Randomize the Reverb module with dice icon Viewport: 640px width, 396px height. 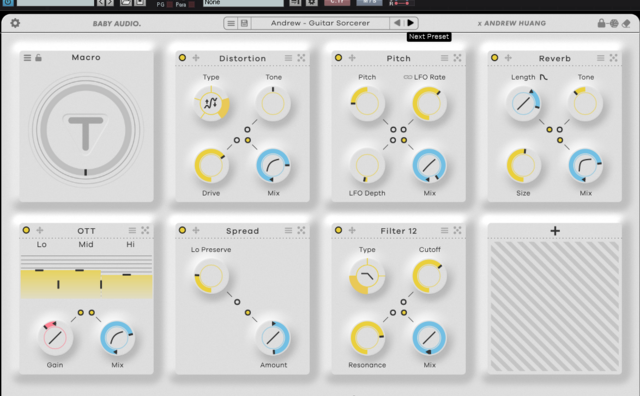(613, 58)
